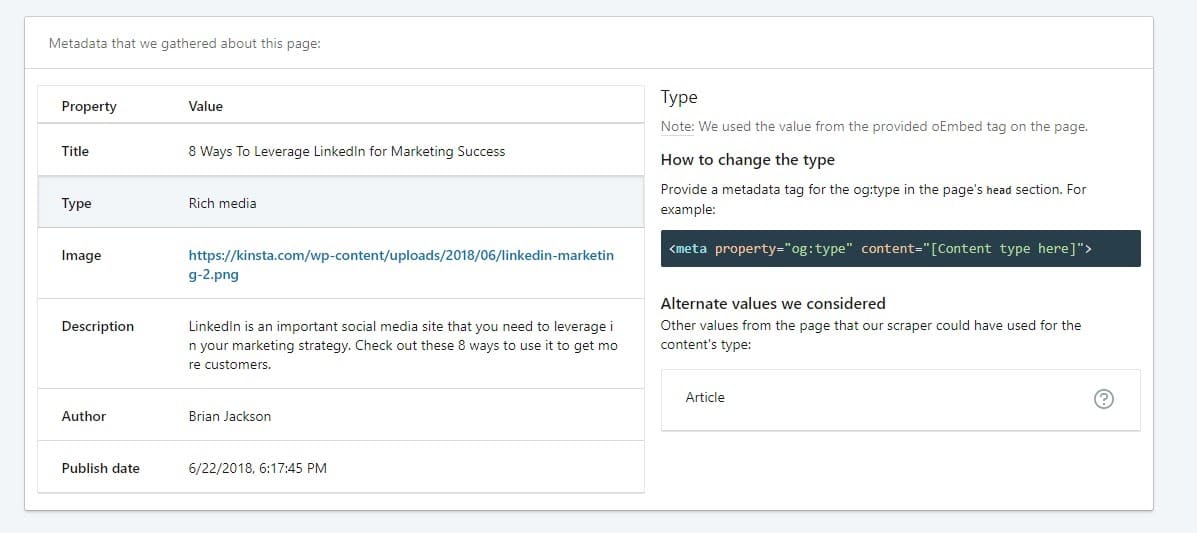Image resolution: width=1197 pixels, height=533 pixels.
Task: Select the Description property label
Action: tap(97, 326)
